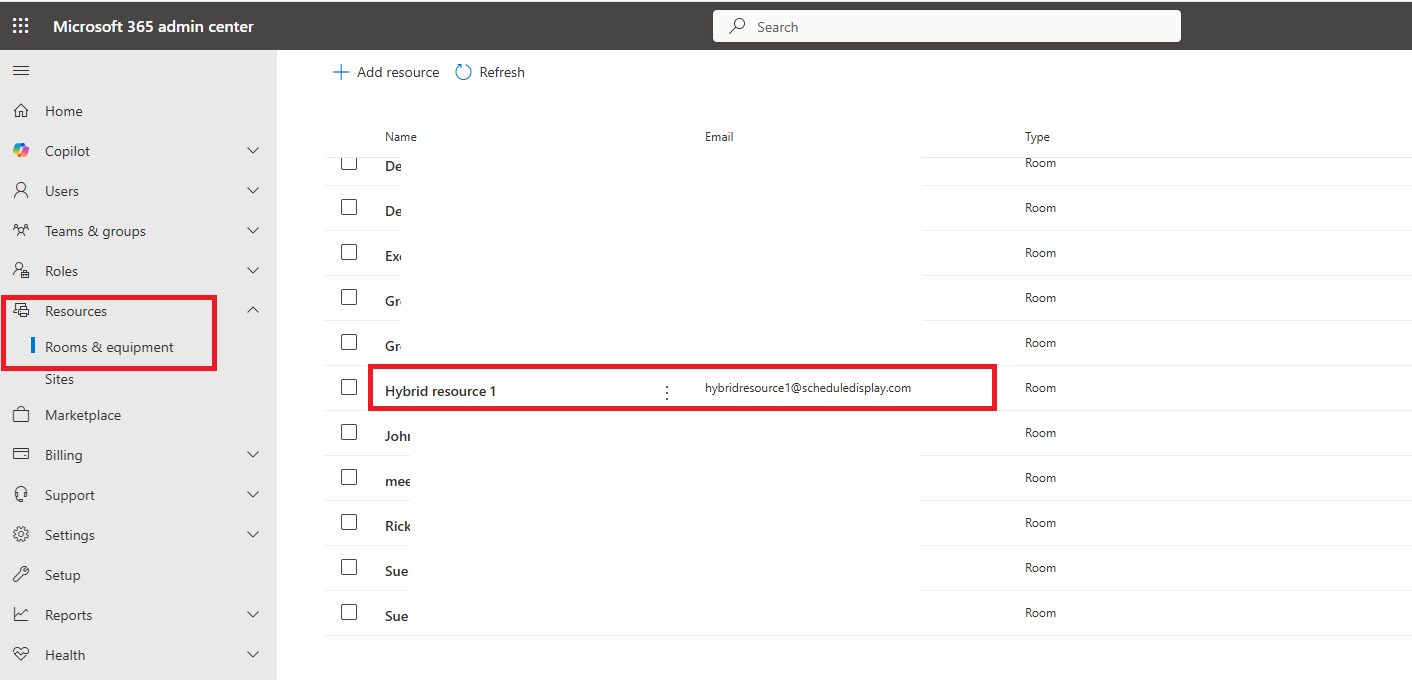
Task: Click Add resource button text
Action: 398,72
